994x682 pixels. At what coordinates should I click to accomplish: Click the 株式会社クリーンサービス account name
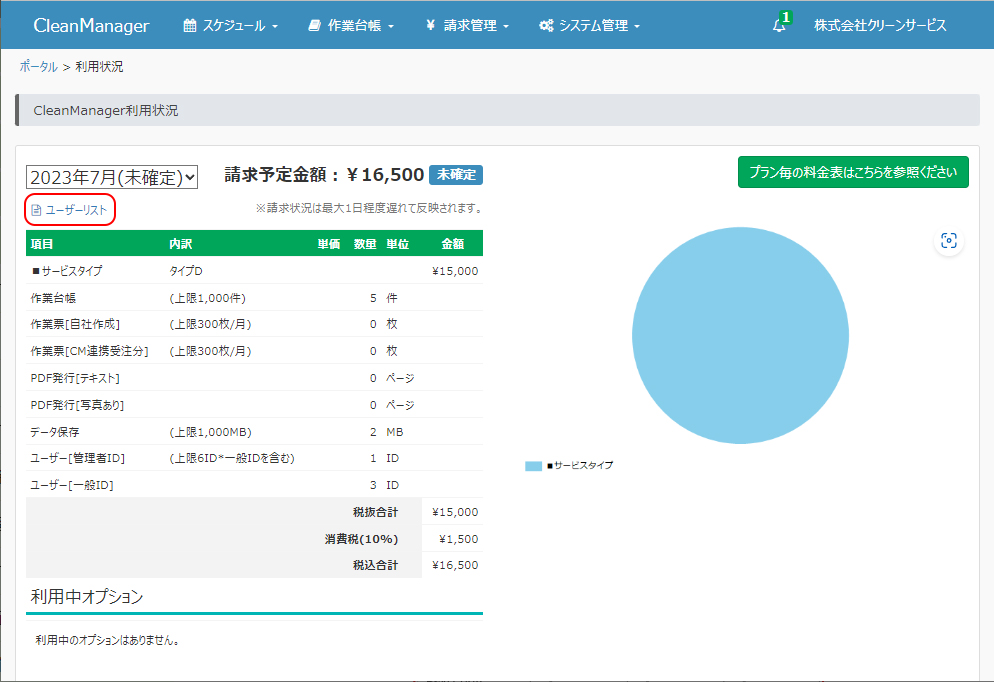[880, 26]
